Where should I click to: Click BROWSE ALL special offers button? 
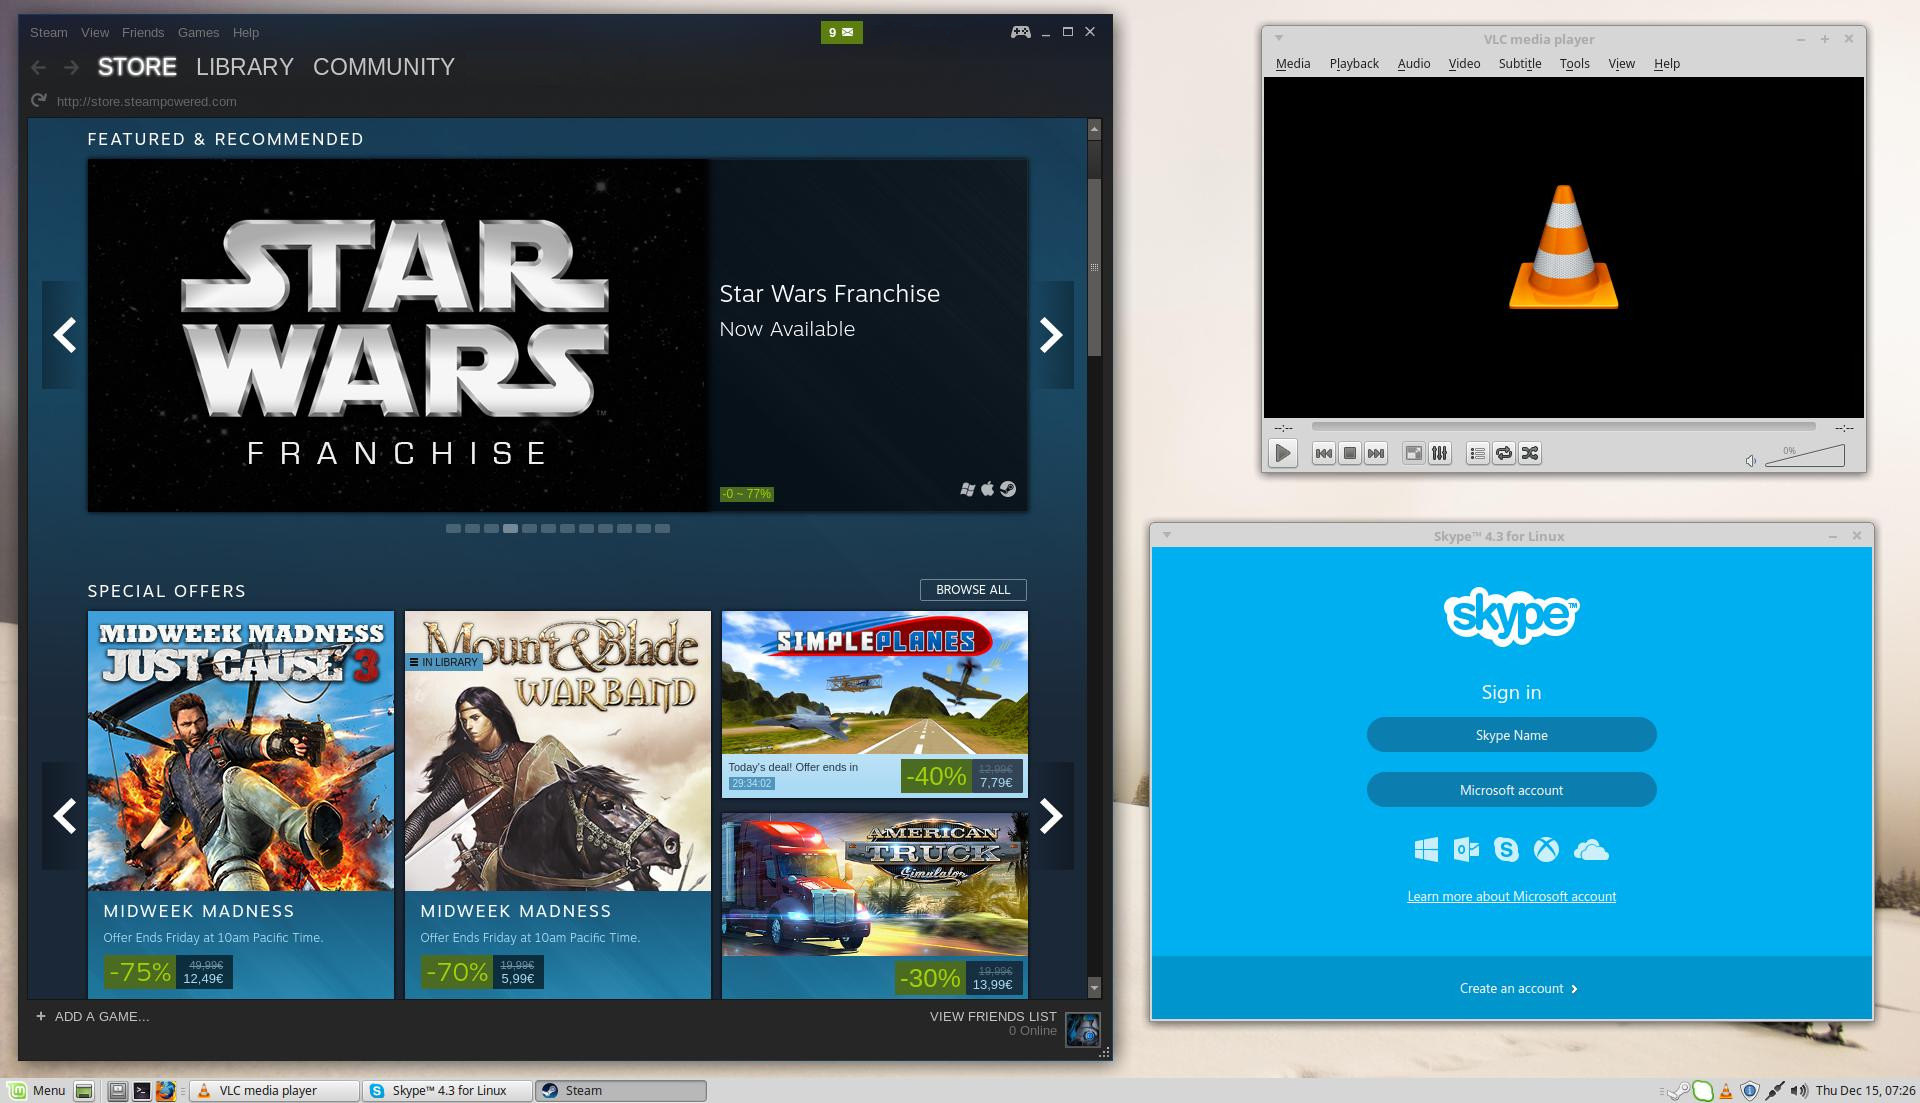click(x=973, y=590)
